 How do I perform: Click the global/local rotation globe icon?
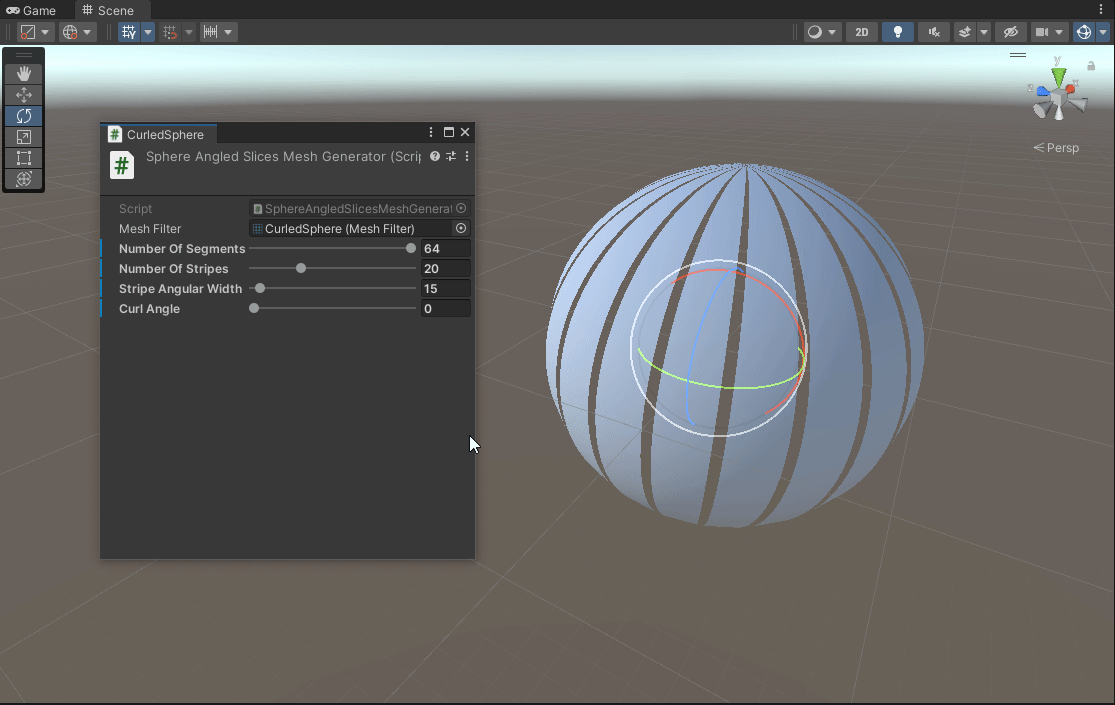pos(70,32)
